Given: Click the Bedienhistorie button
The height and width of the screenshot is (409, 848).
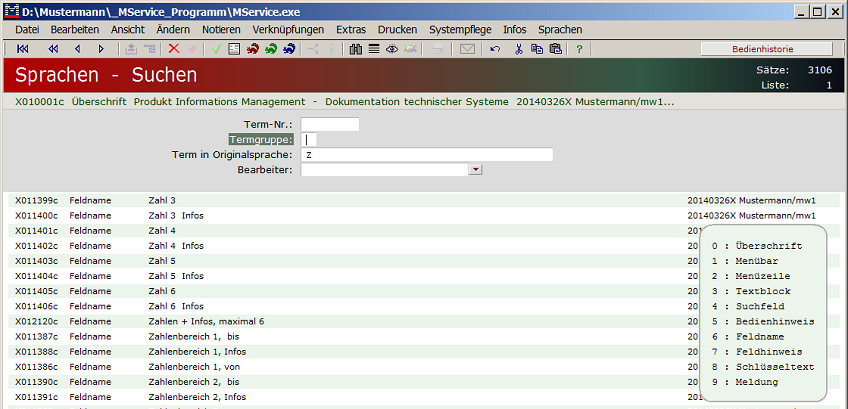Looking at the screenshot, I should (765, 49).
